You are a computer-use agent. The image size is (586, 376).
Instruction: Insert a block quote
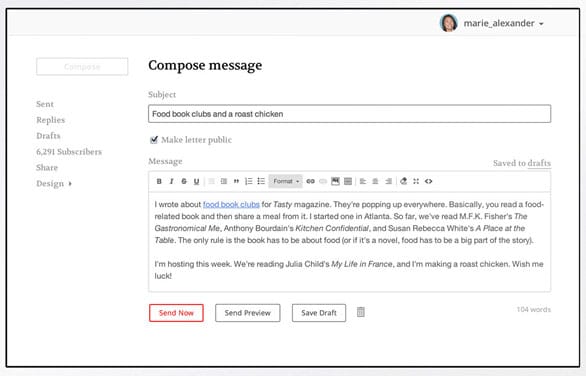coord(236,181)
